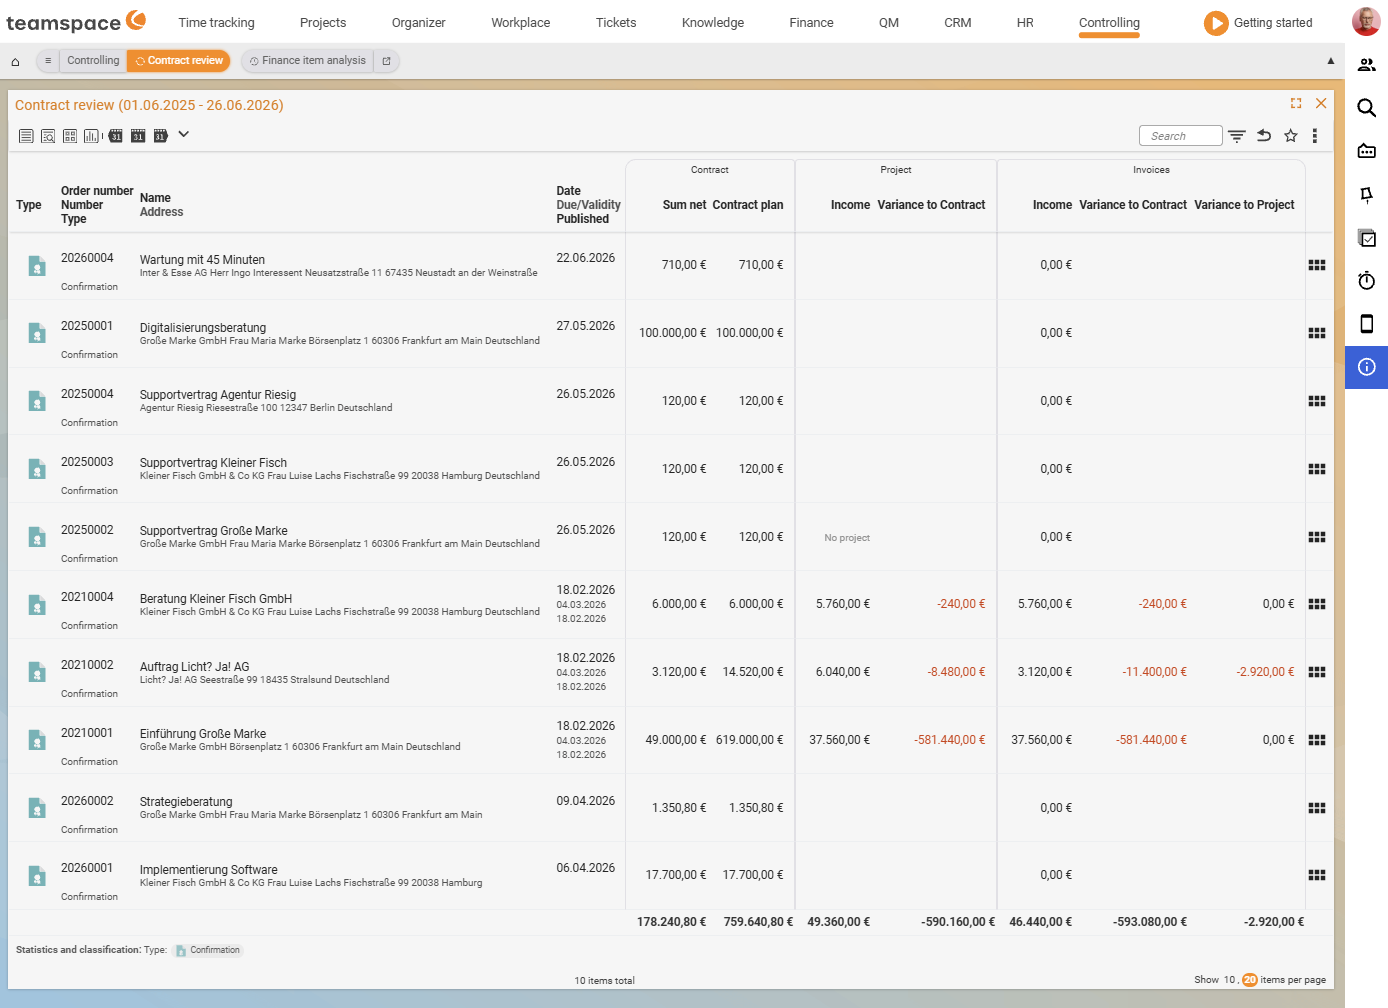Close the Contract review panel
Screen dimensions: 1388x1008
click(x=1321, y=103)
